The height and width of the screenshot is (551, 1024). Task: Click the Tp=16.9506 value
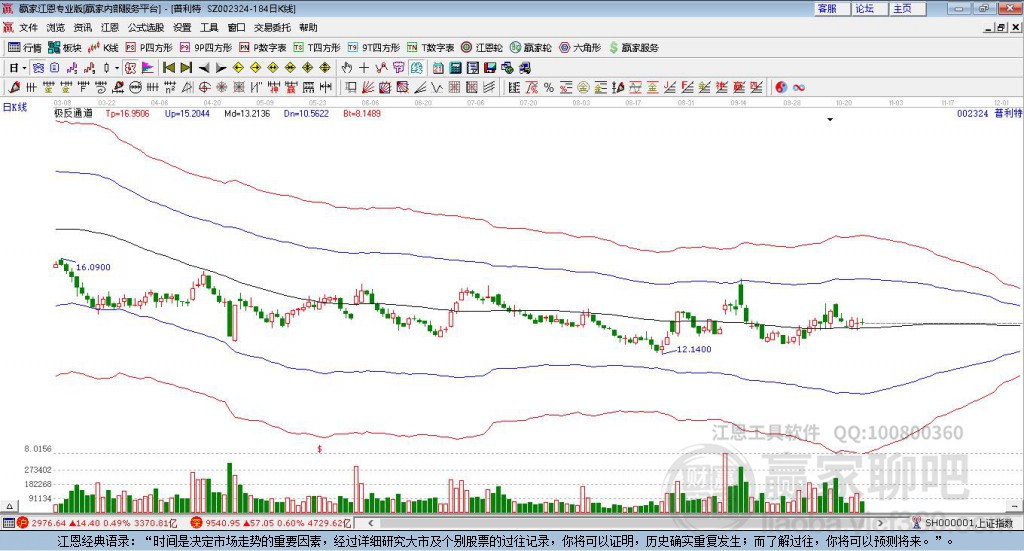[127, 113]
